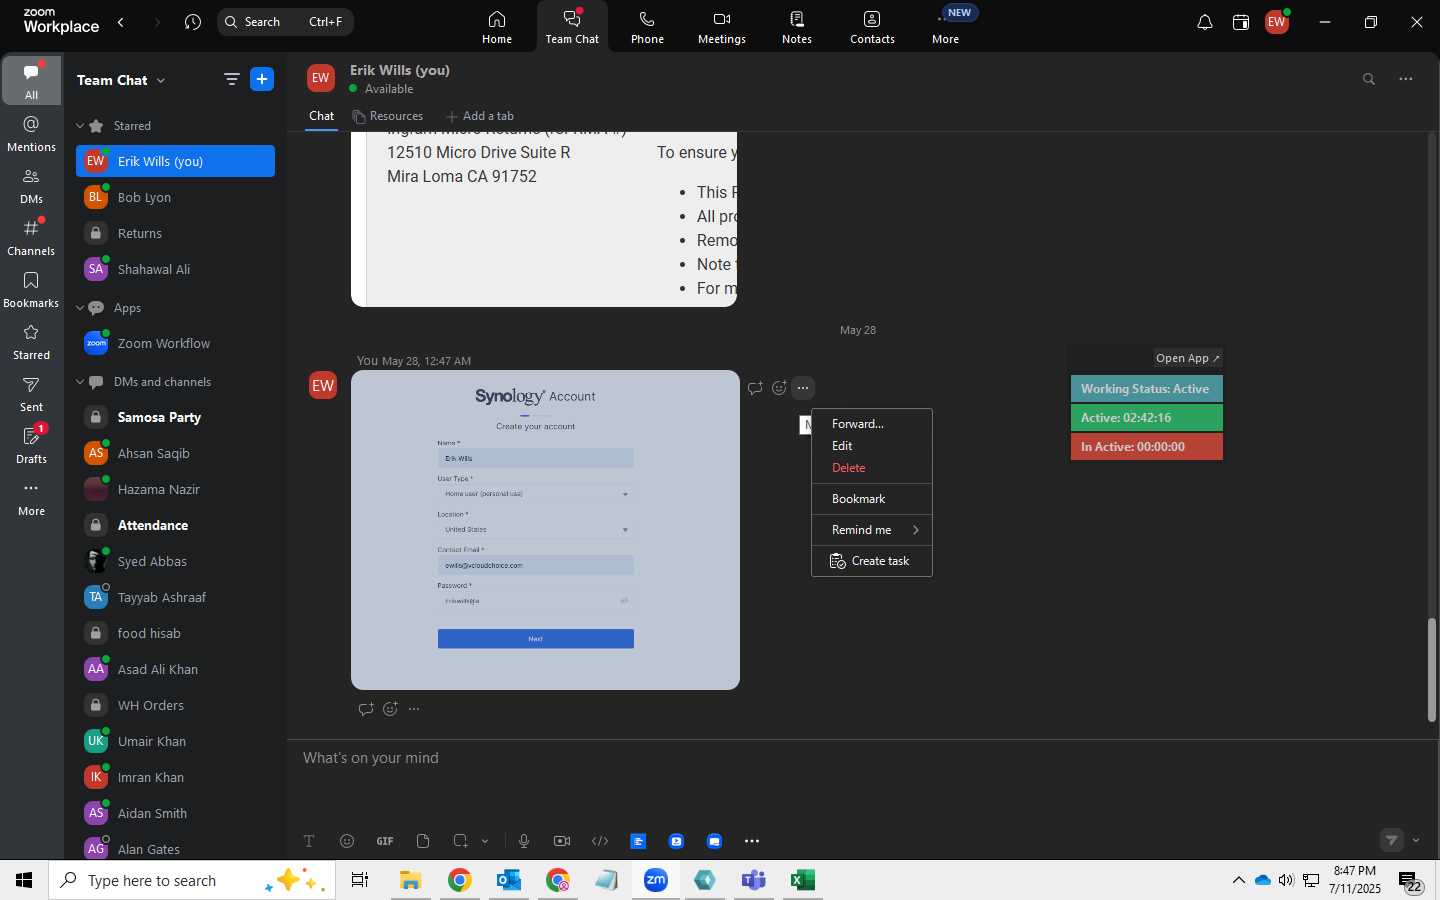Open the Meetings tab
The width and height of the screenshot is (1440, 900).
click(x=722, y=27)
